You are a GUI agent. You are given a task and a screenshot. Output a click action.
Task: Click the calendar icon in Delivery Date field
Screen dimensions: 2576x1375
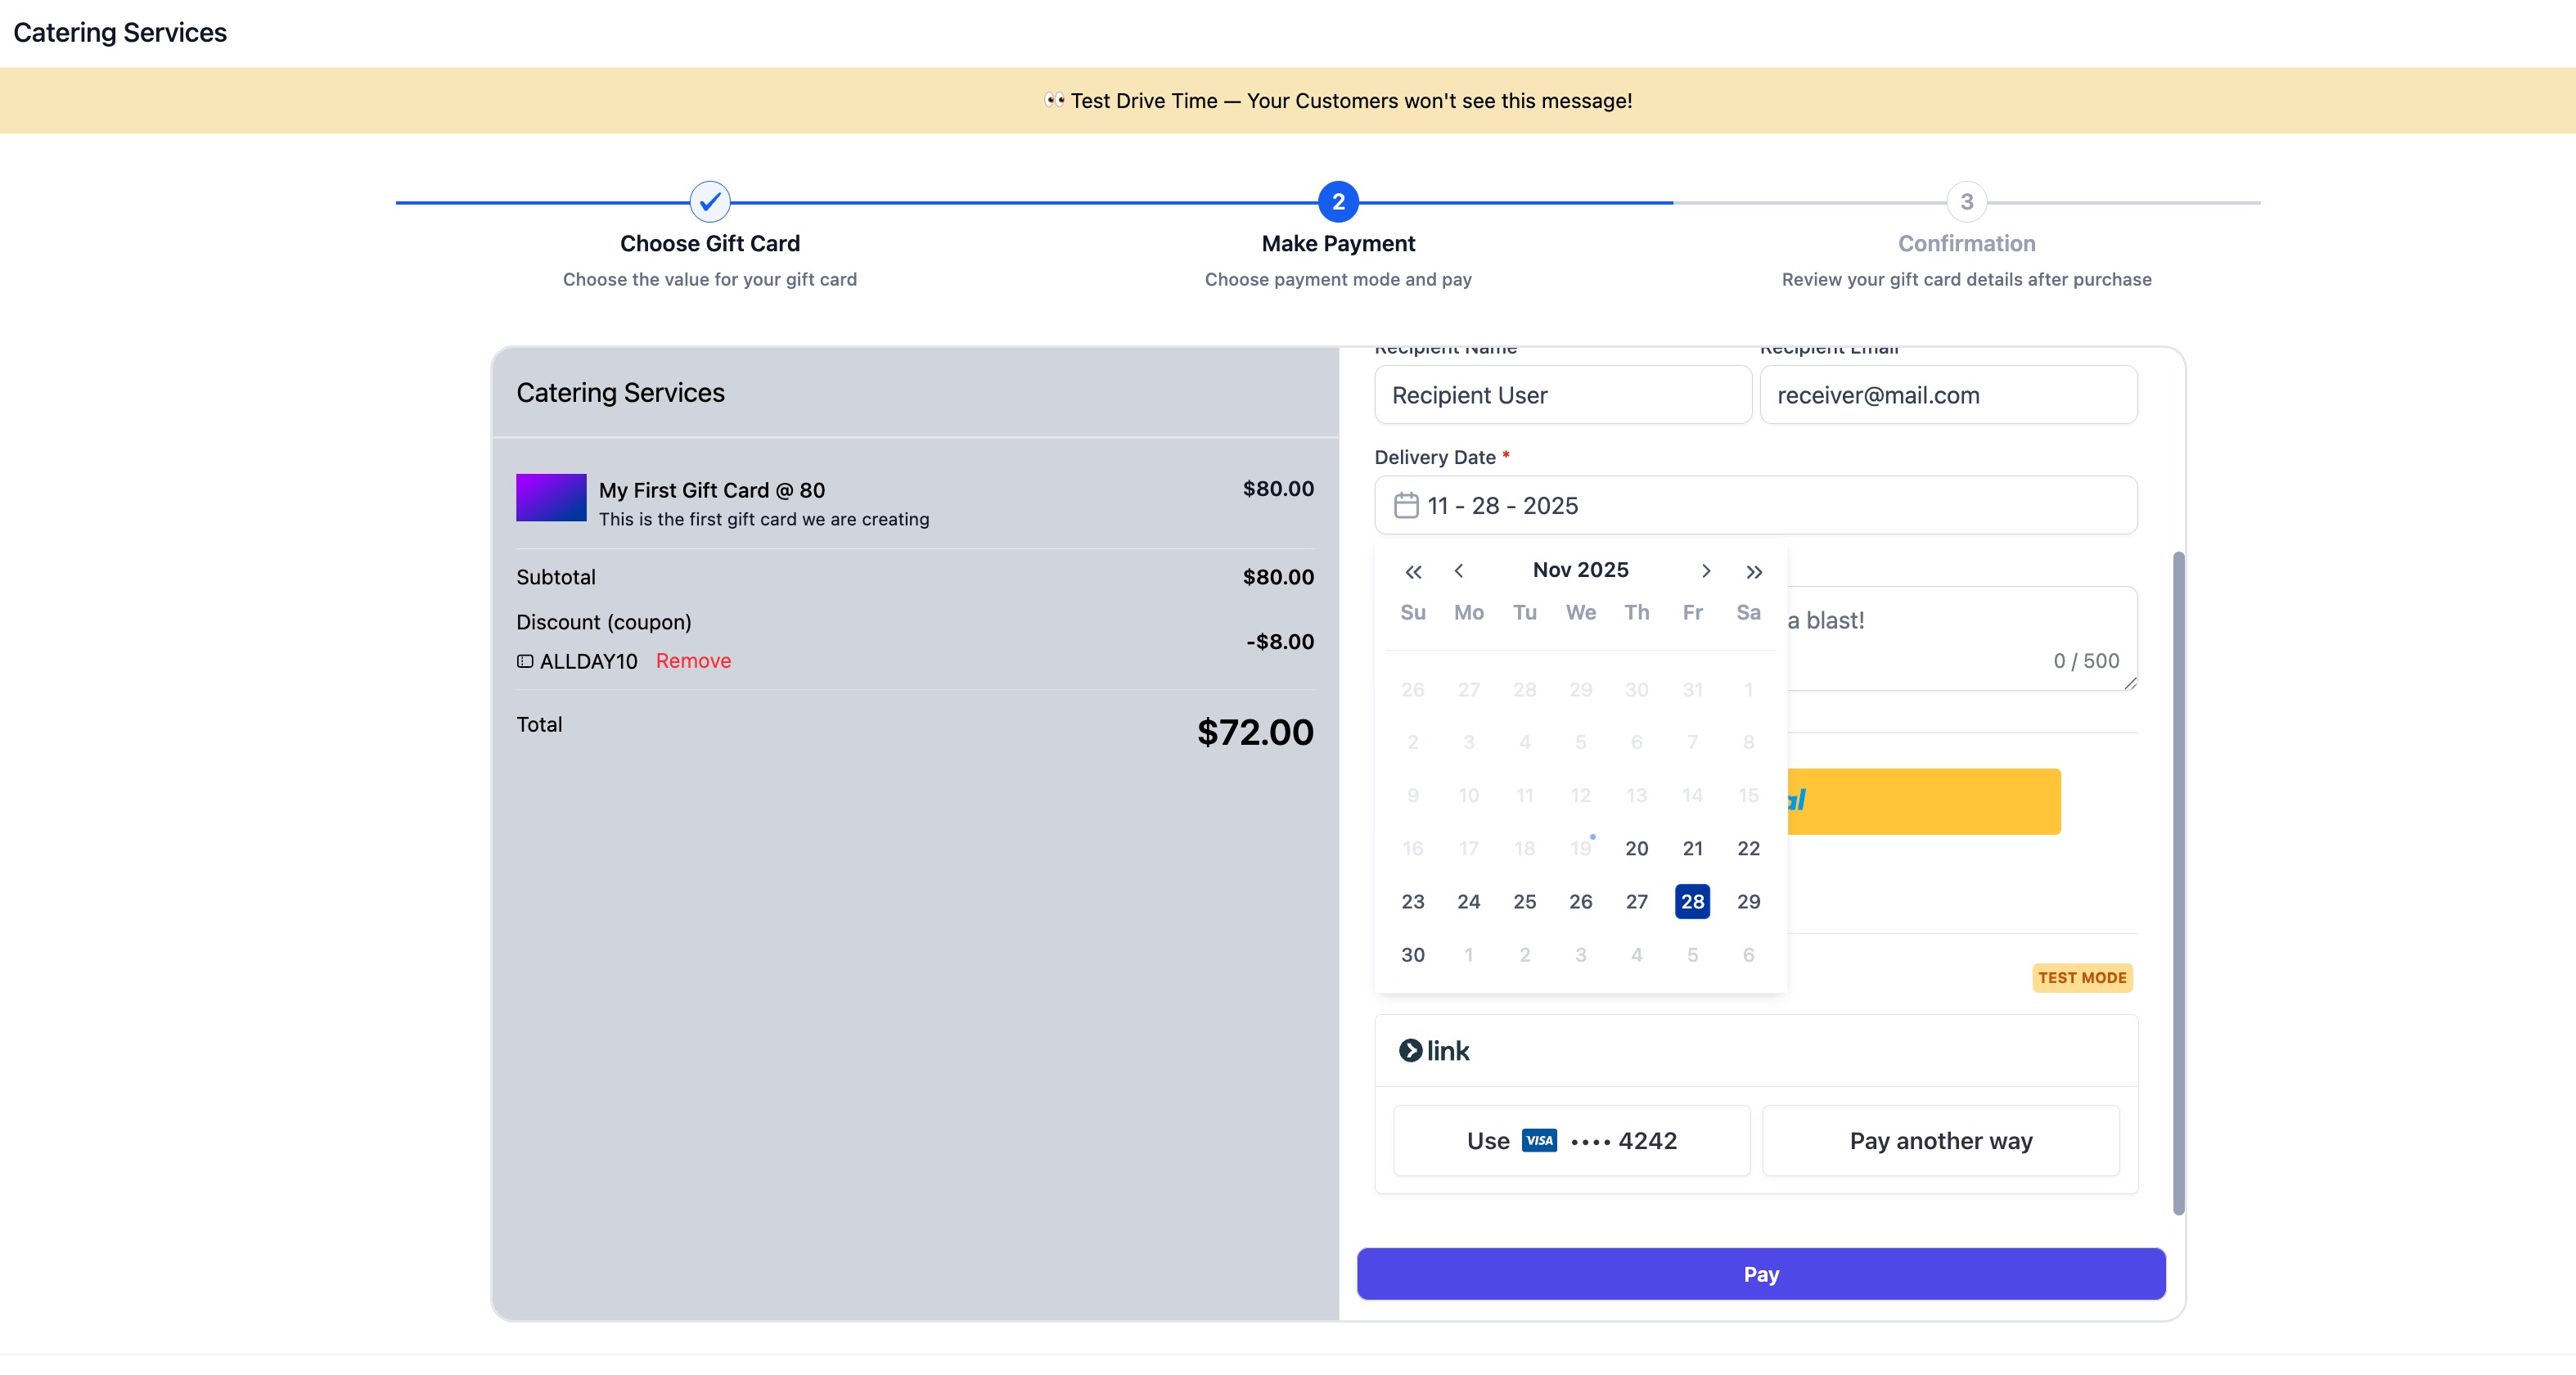pyautogui.click(x=1406, y=505)
